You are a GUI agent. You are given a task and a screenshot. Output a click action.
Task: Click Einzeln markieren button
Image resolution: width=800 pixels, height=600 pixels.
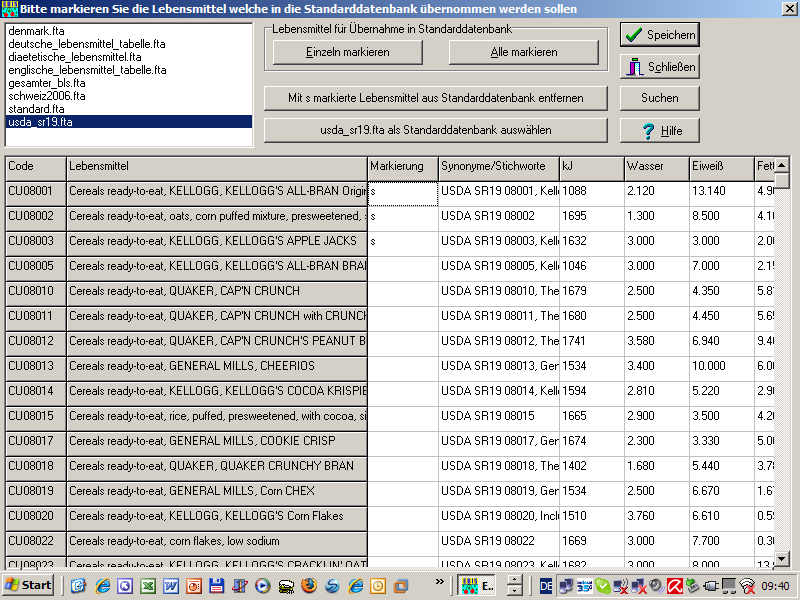pos(348,52)
